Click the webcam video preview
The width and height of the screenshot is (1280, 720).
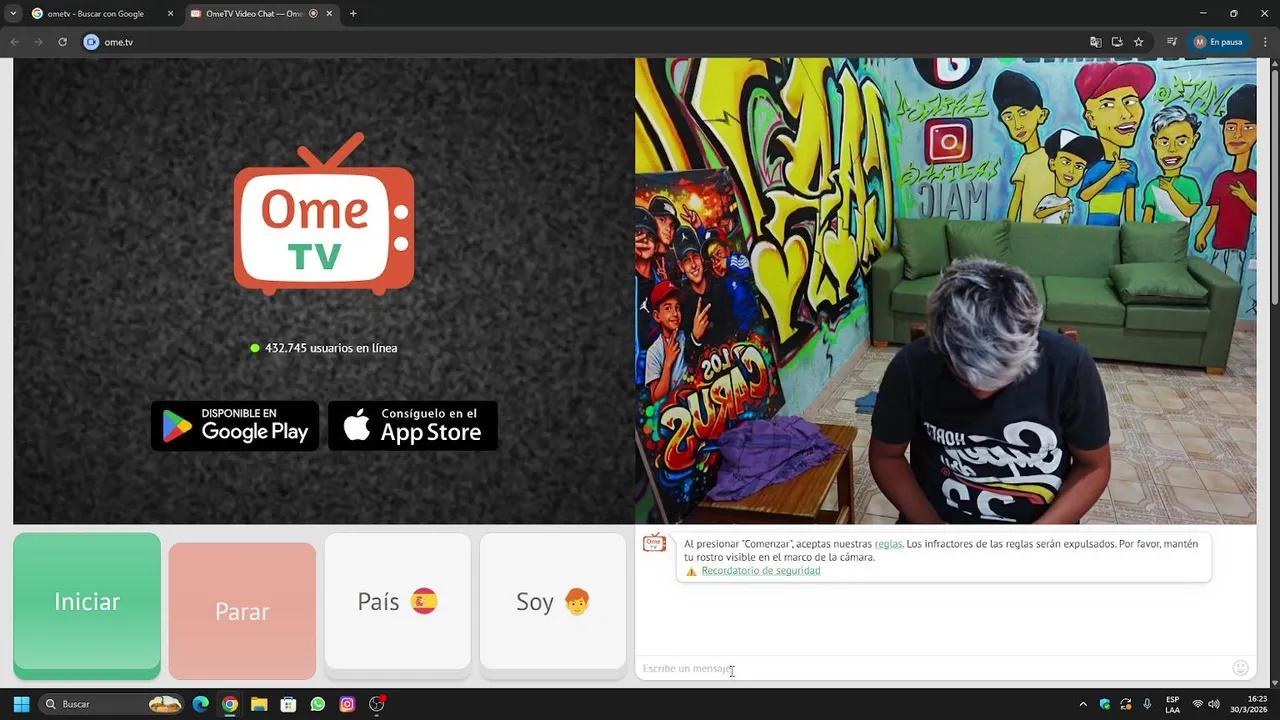pyautogui.click(x=946, y=291)
